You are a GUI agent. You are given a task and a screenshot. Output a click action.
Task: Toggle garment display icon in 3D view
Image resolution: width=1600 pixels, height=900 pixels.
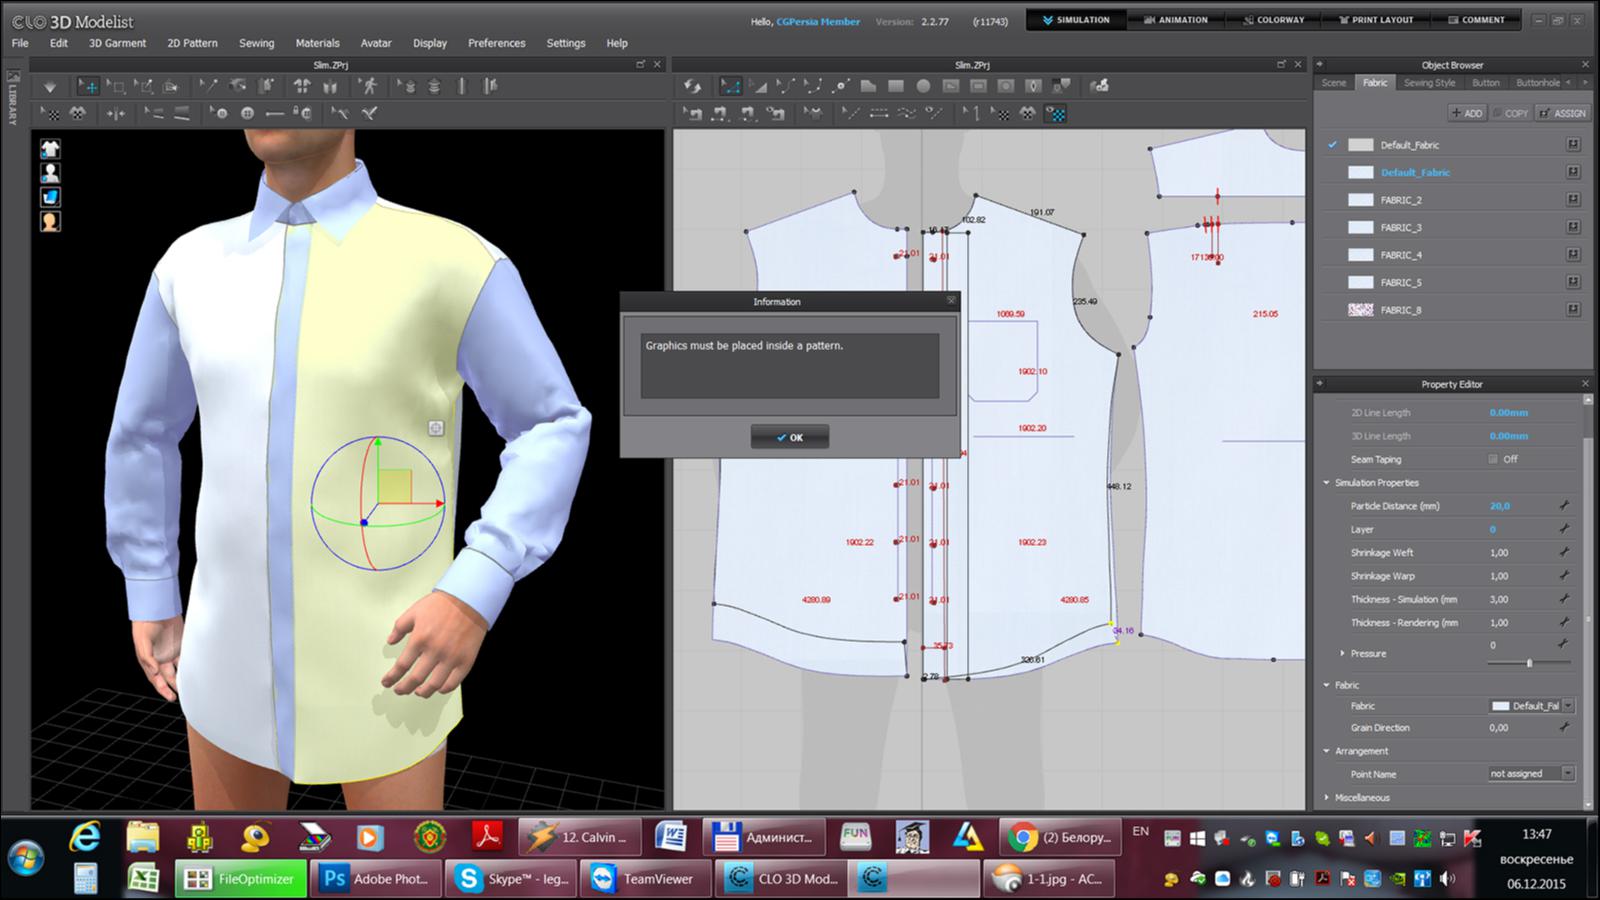pos(50,149)
